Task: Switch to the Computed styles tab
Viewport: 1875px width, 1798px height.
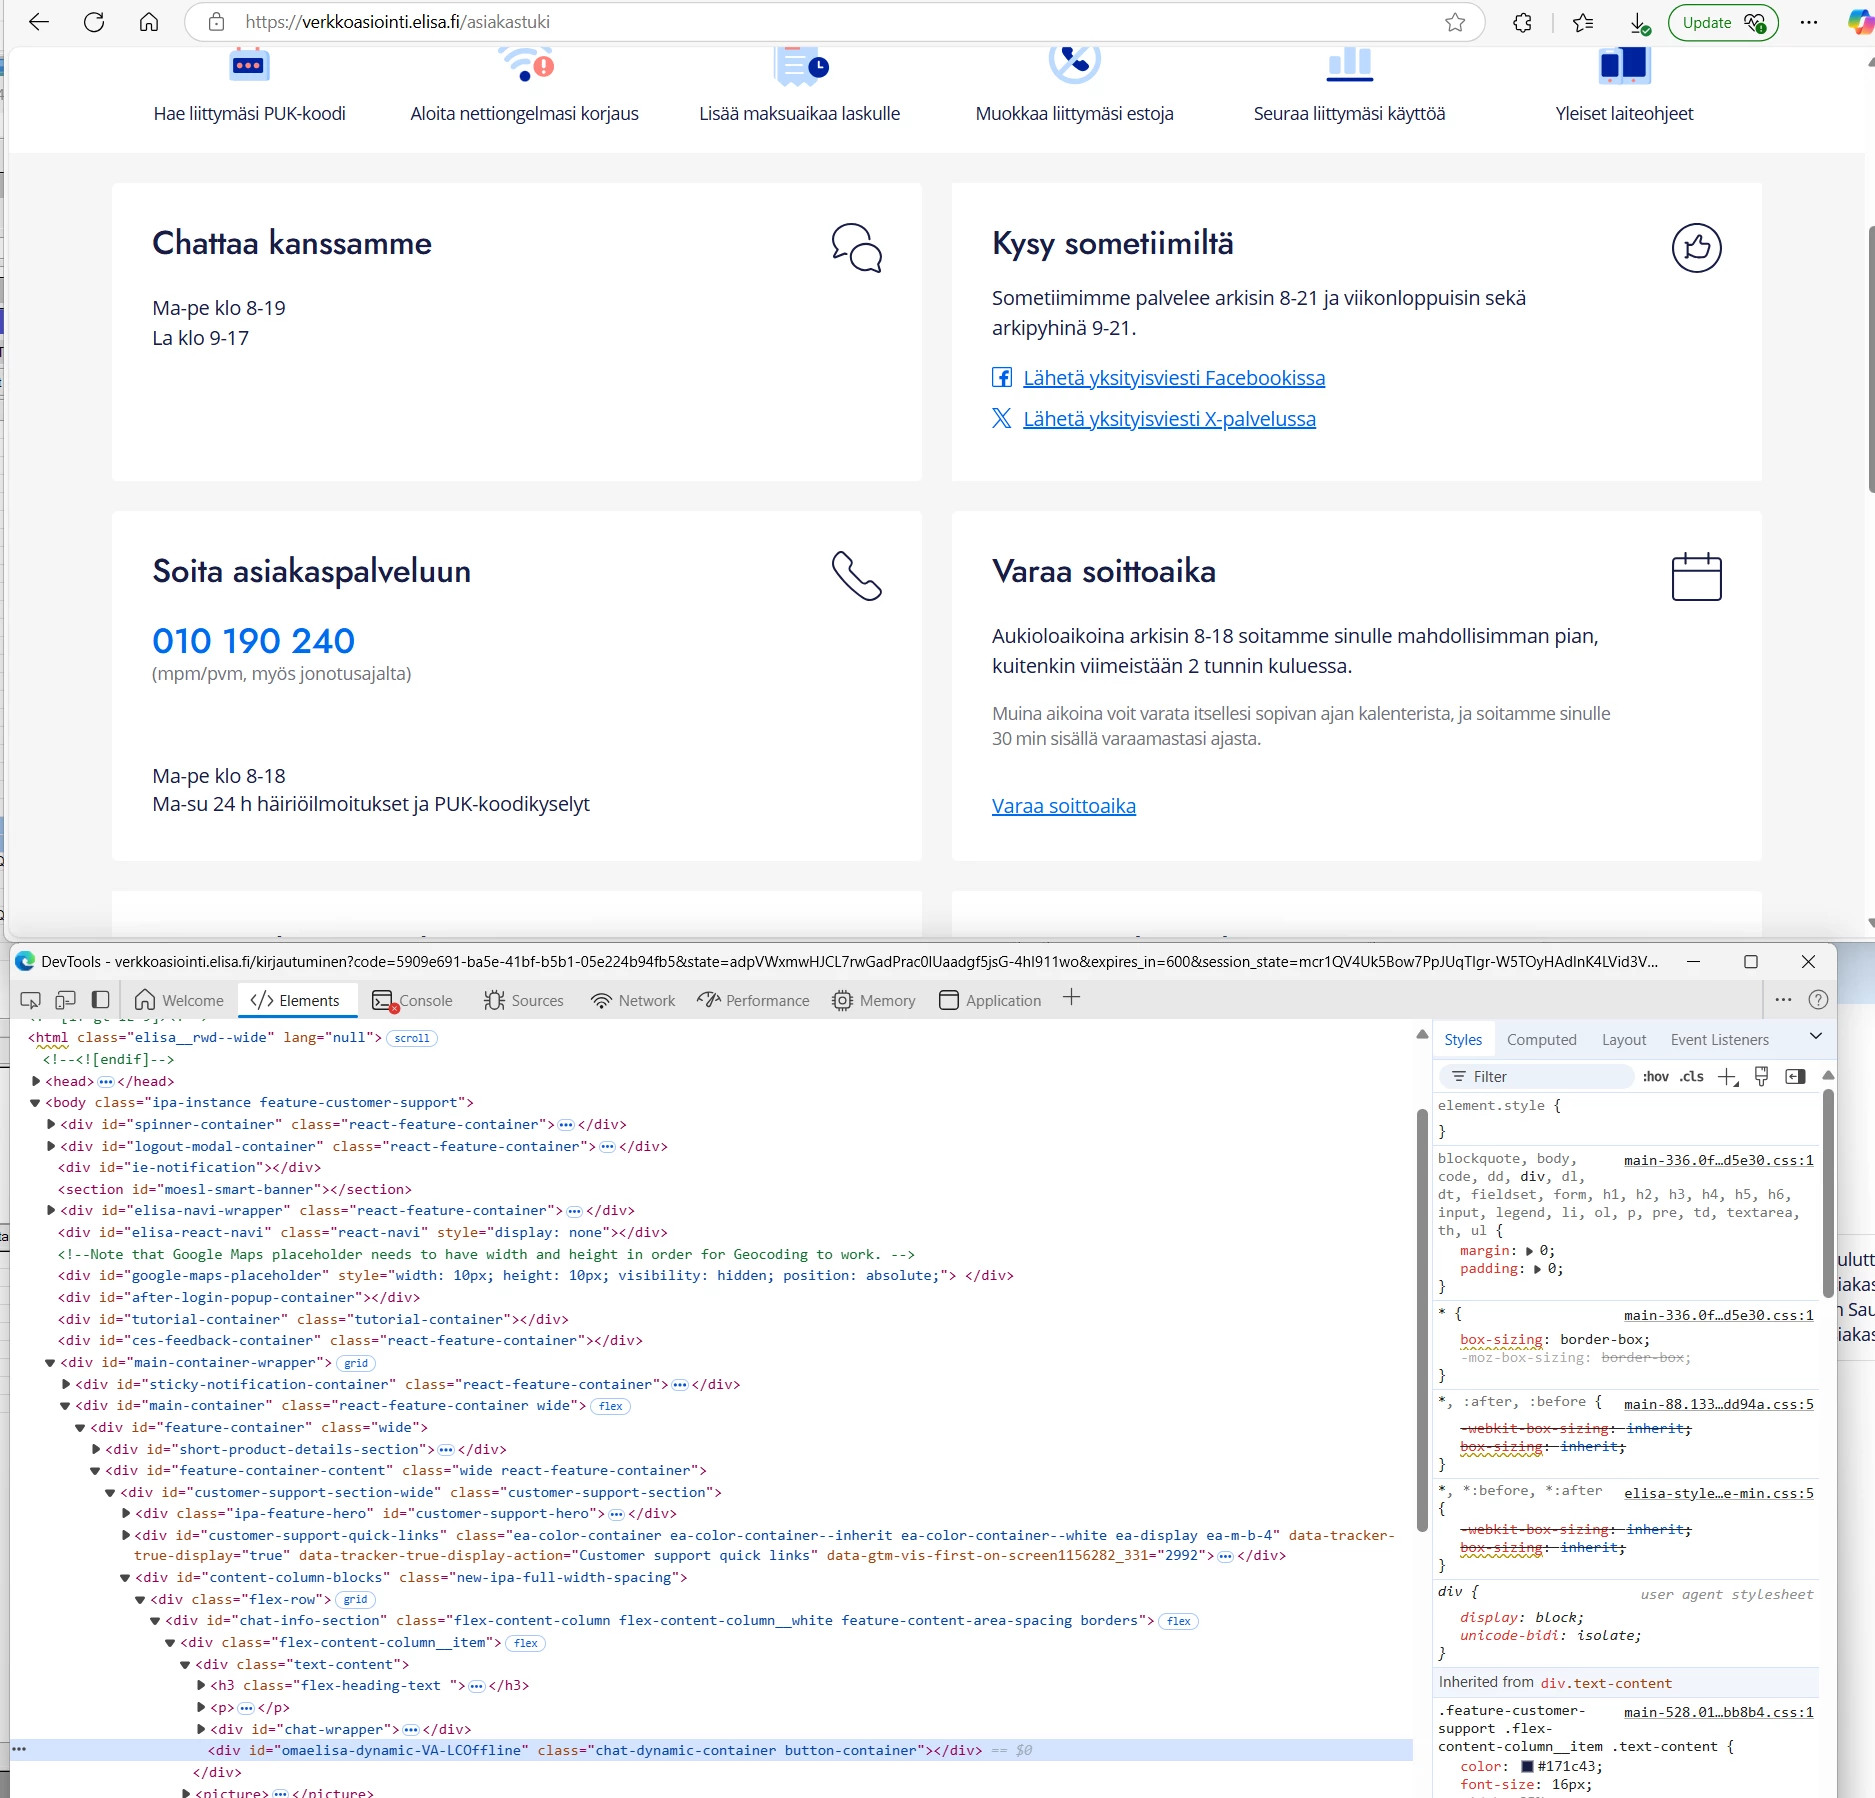Action: [1542, 1040]
